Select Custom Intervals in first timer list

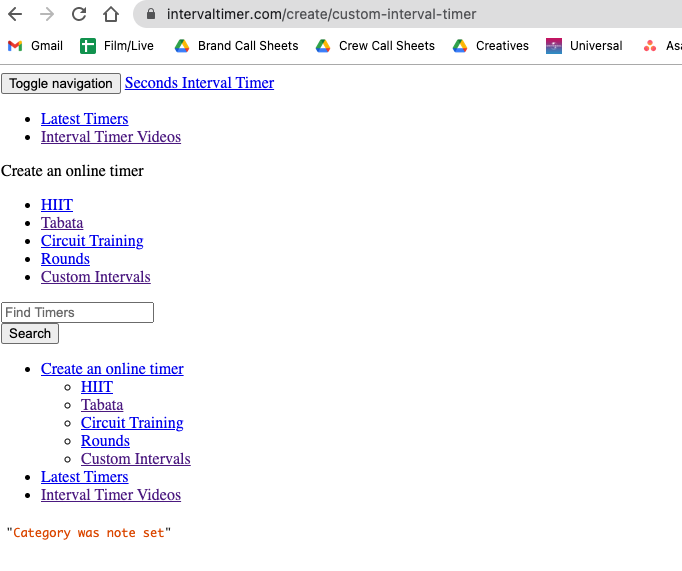click(x=96, y=277)
